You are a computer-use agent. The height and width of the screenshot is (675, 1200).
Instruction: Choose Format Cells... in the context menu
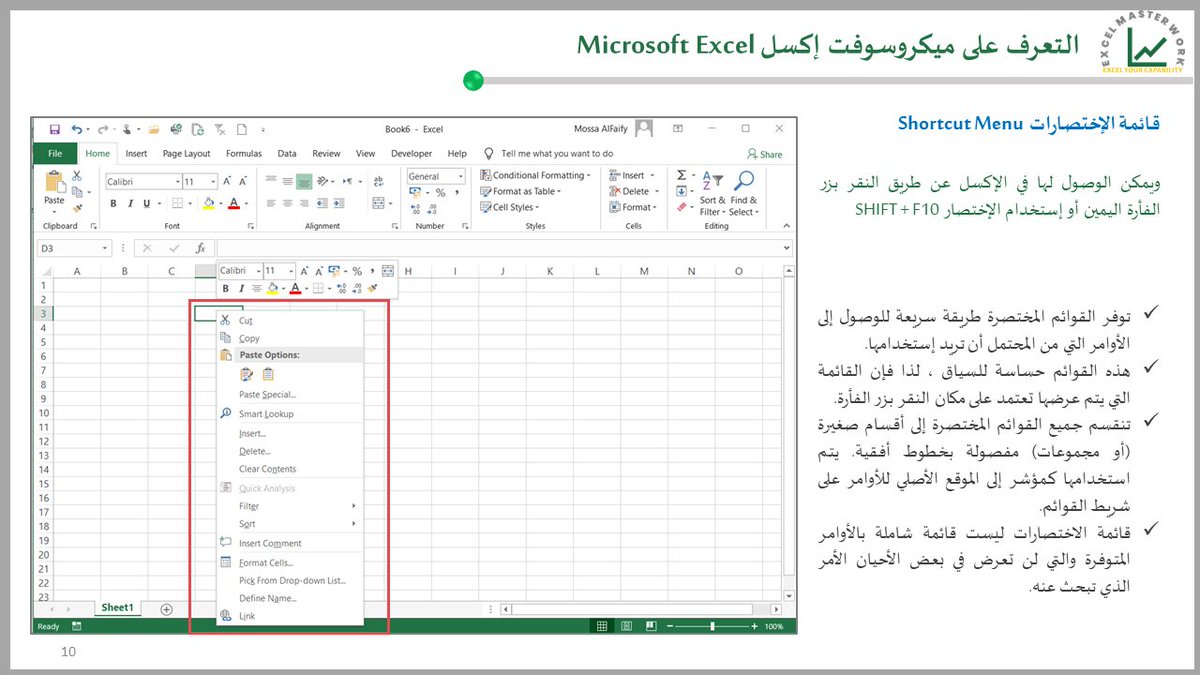coord(290,563)
